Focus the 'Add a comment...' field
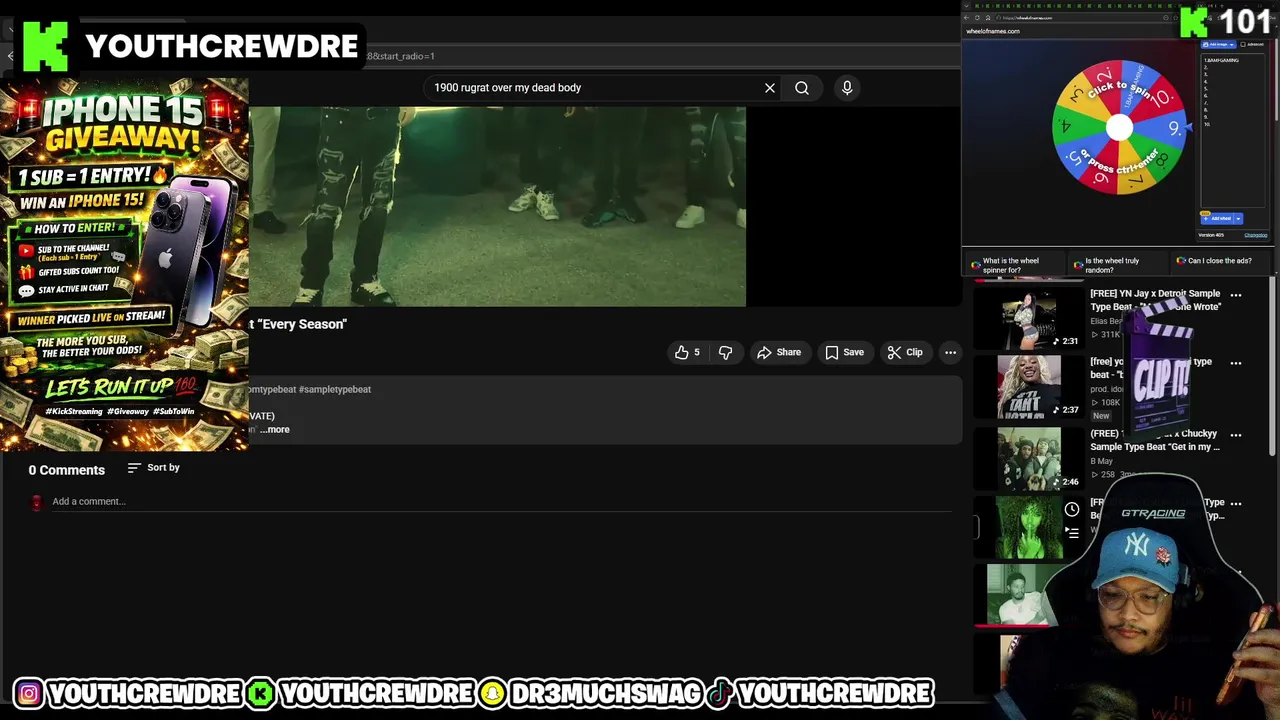1280x720 pixels. coord(500,502)
